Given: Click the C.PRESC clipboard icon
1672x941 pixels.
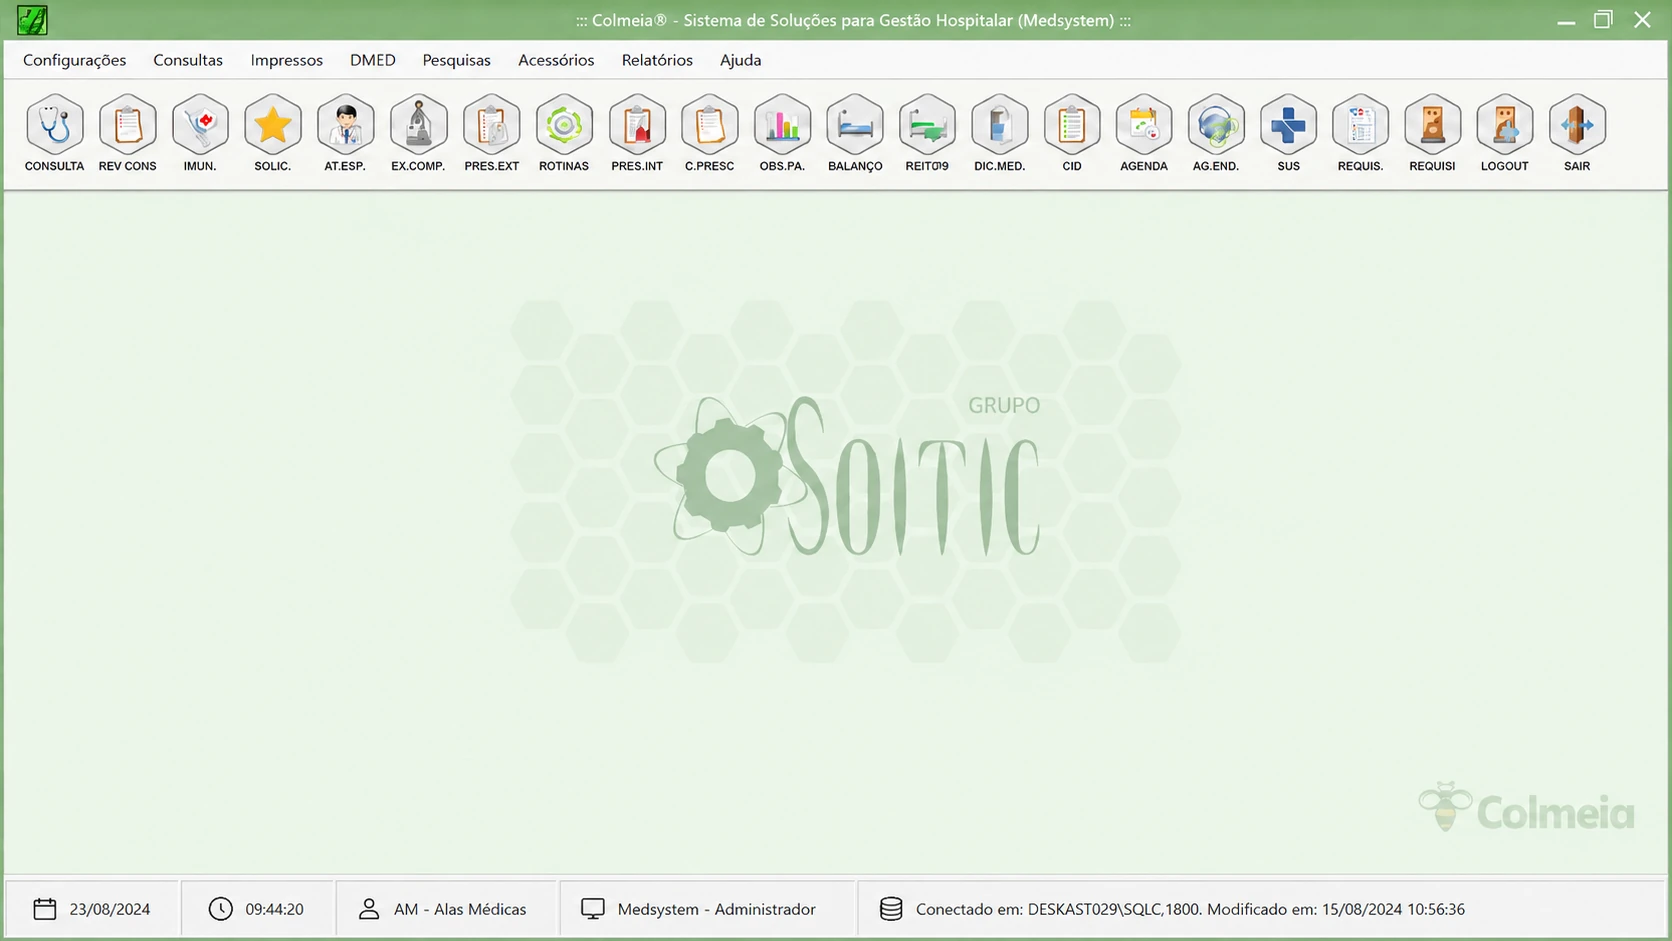Looking at the screenshot, I should click(x=710, y=125).
